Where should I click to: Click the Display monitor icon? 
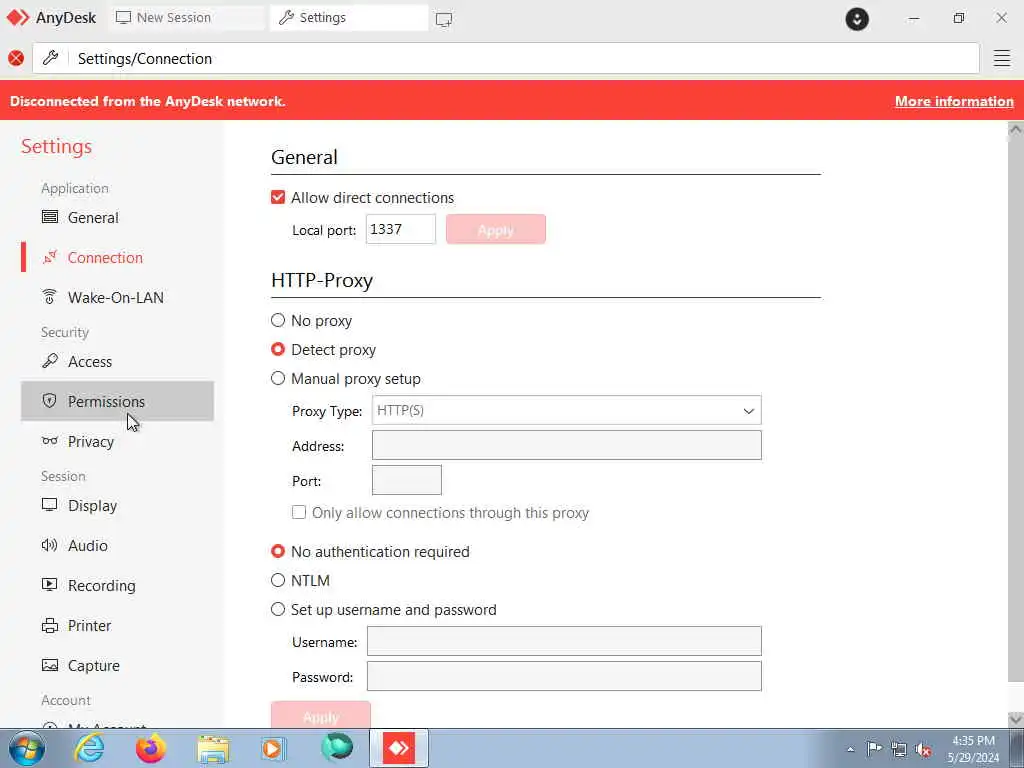point(50,505)
